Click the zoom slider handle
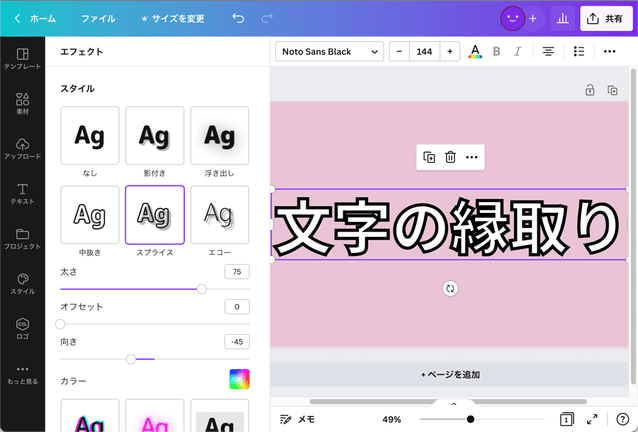Image resolution: width=638 pixels, height=432 pixels. pyautogui.click(x=470, y=419)
